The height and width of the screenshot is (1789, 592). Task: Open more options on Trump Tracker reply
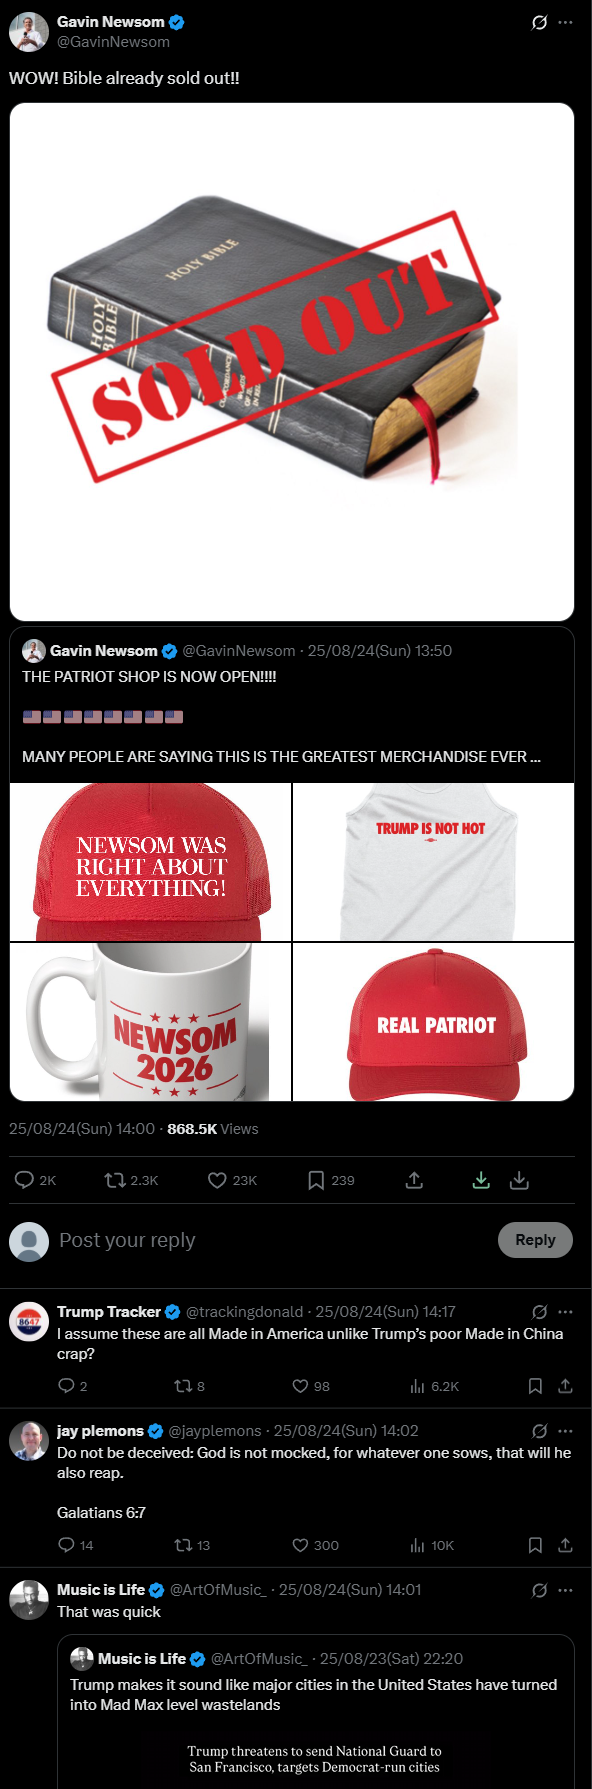[x=566, y=1311]
